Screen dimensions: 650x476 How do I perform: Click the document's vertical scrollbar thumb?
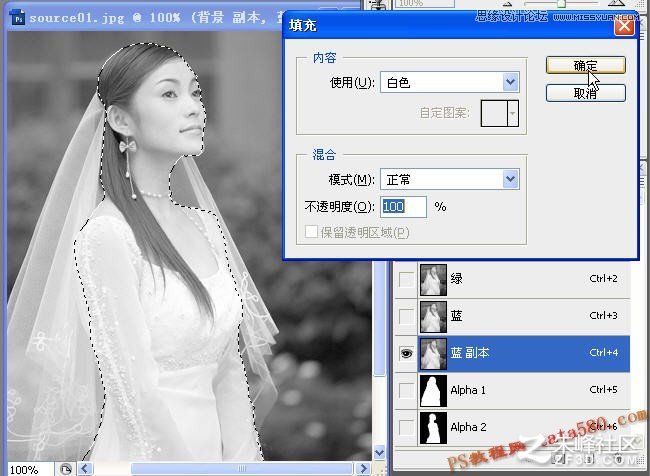pos(379,319)
